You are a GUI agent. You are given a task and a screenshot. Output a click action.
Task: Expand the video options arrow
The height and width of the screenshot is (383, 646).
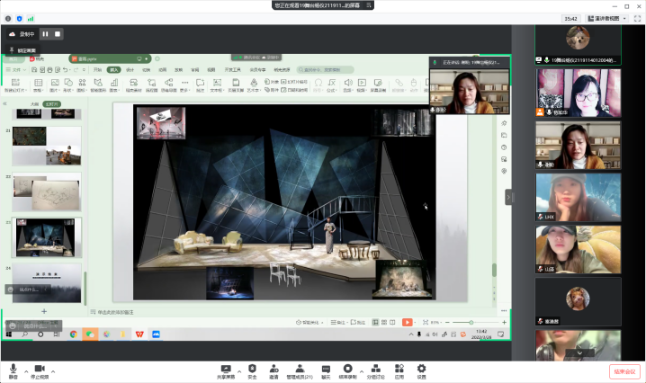click(x=53, y=371)
